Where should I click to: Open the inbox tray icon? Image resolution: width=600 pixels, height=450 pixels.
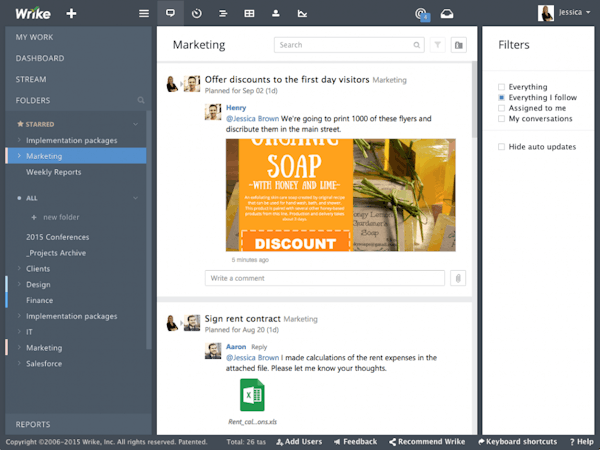[x=447, y=14]
